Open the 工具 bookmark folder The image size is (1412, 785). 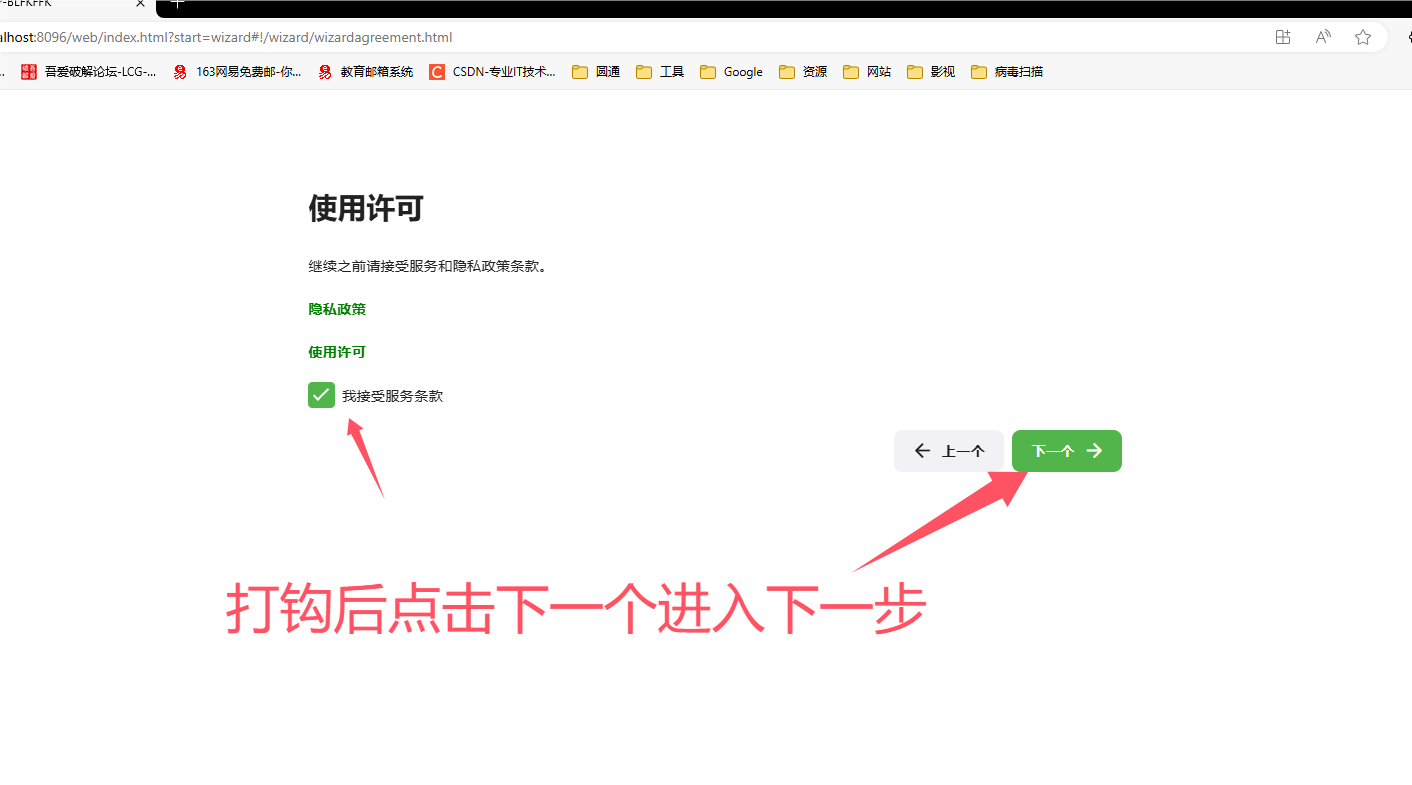[661, 72]
